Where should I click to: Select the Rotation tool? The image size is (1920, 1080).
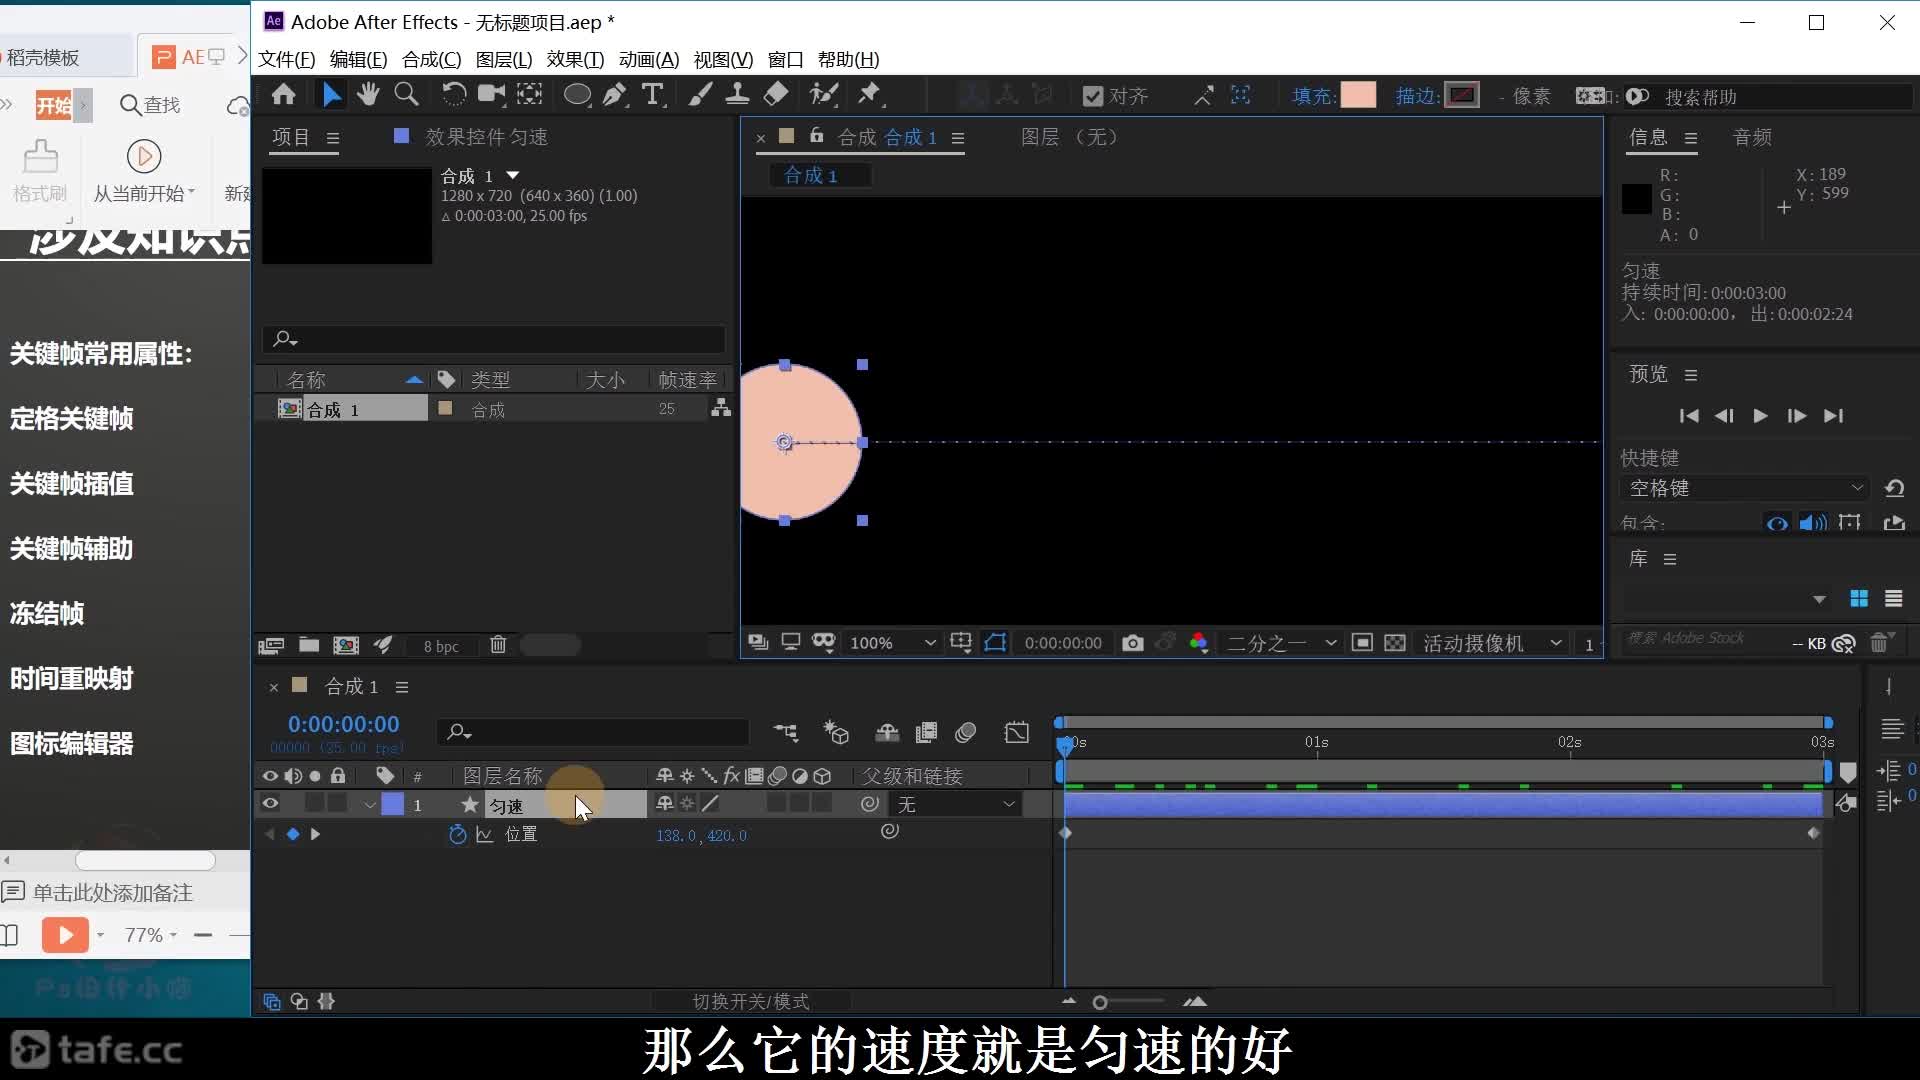[454, 95]
